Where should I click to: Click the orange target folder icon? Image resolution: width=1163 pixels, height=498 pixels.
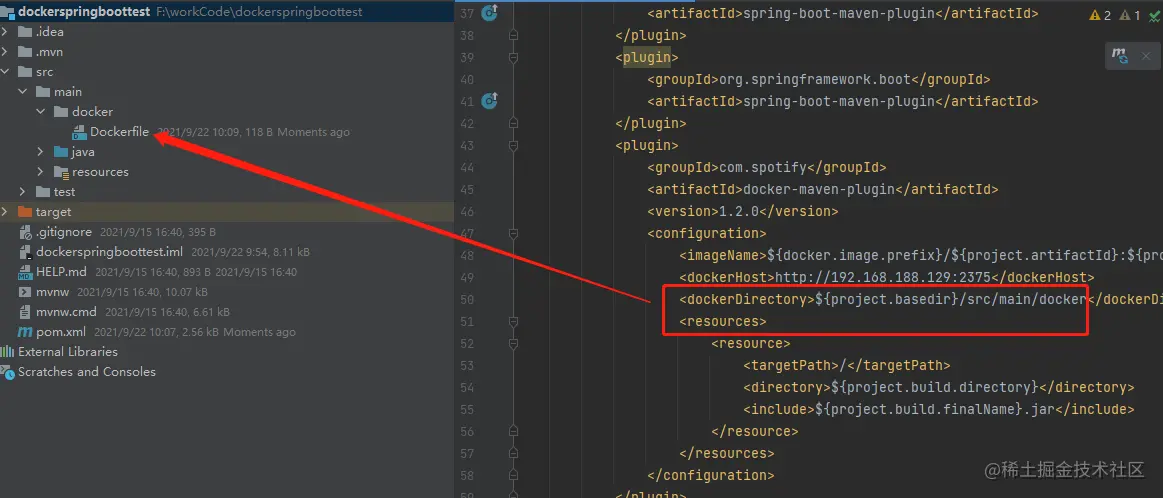(25, 212)
